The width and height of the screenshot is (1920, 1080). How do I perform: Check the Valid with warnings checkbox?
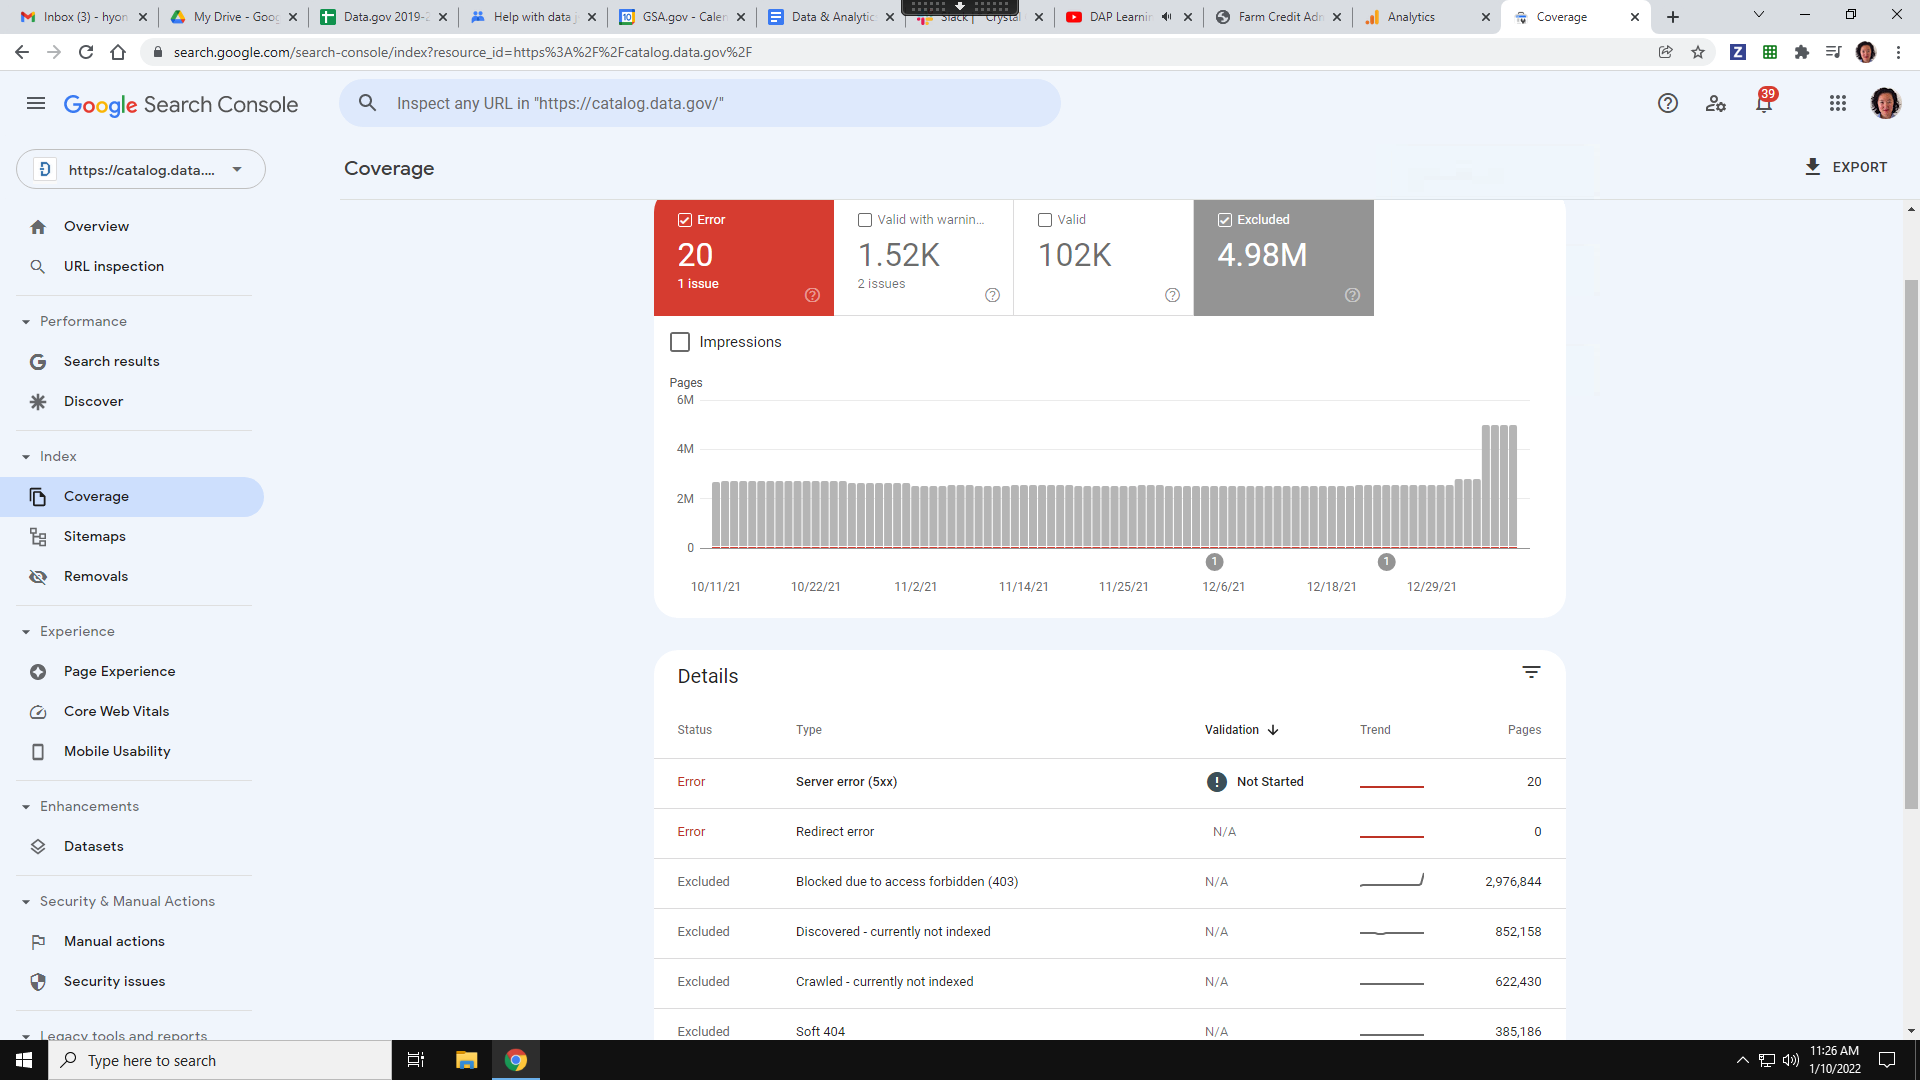tap(865, 220)
